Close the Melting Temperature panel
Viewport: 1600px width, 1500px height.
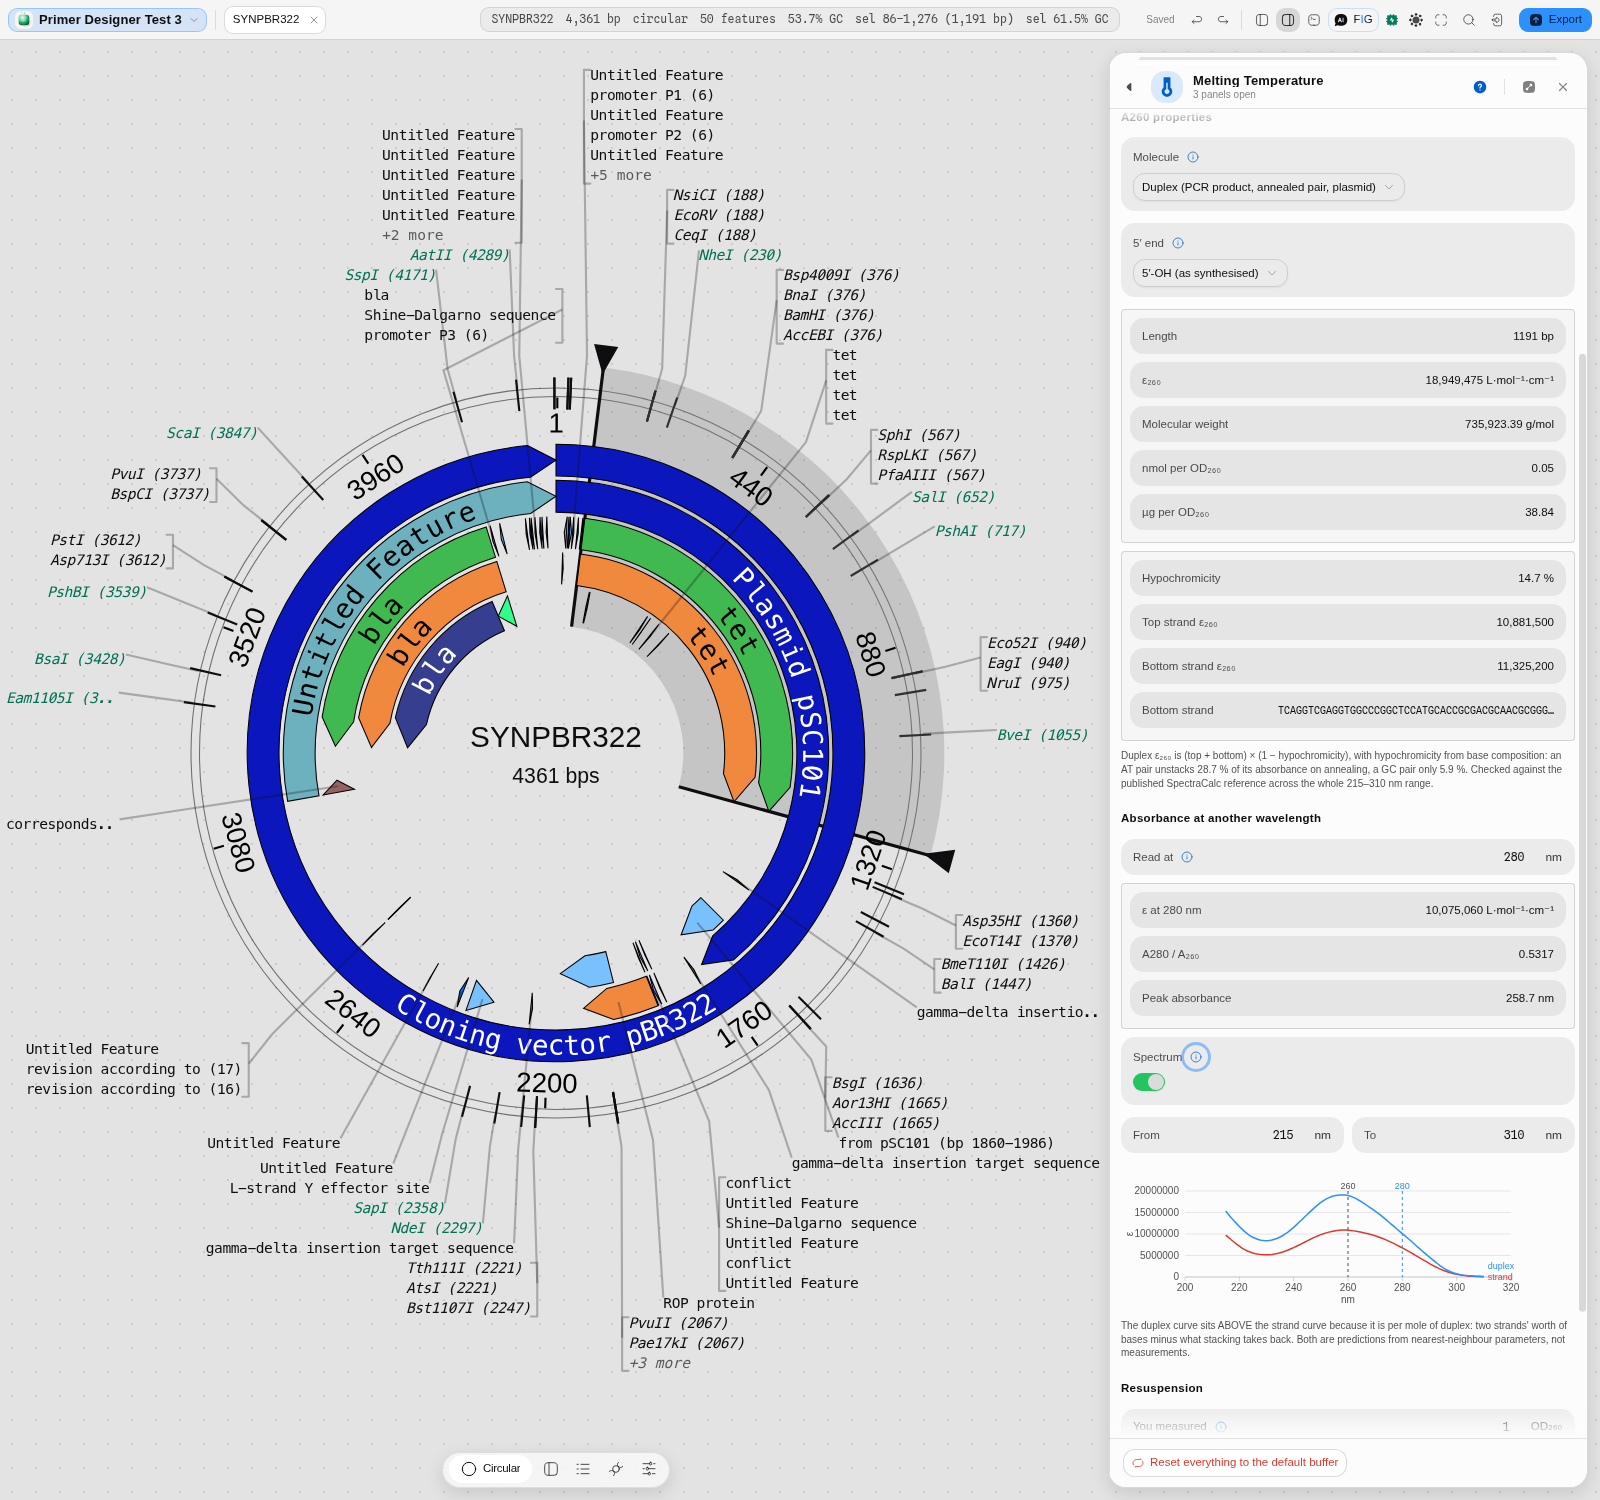coord(1563,87)
